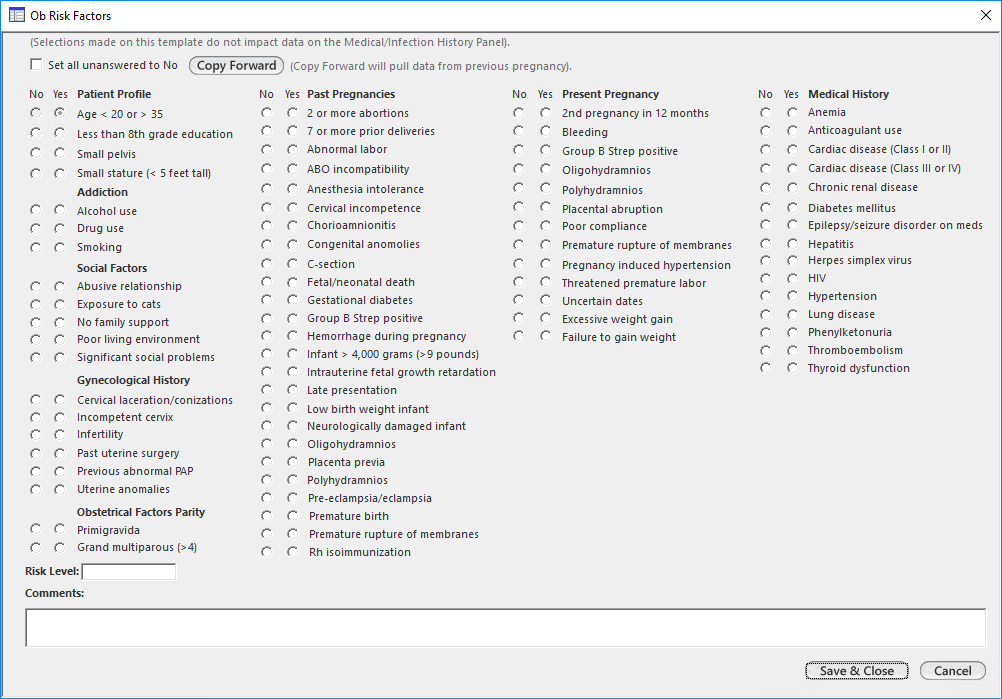Click the Copy Forward button
The image size is (1002, 699).
[236, 65]
